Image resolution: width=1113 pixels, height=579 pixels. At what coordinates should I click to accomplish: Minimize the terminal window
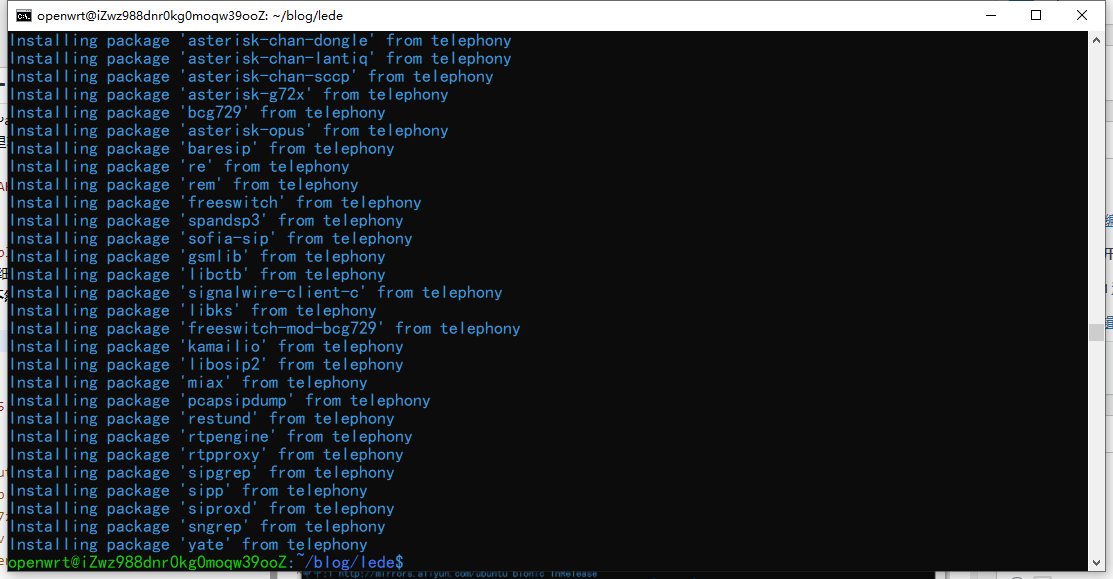click(989, 15)
